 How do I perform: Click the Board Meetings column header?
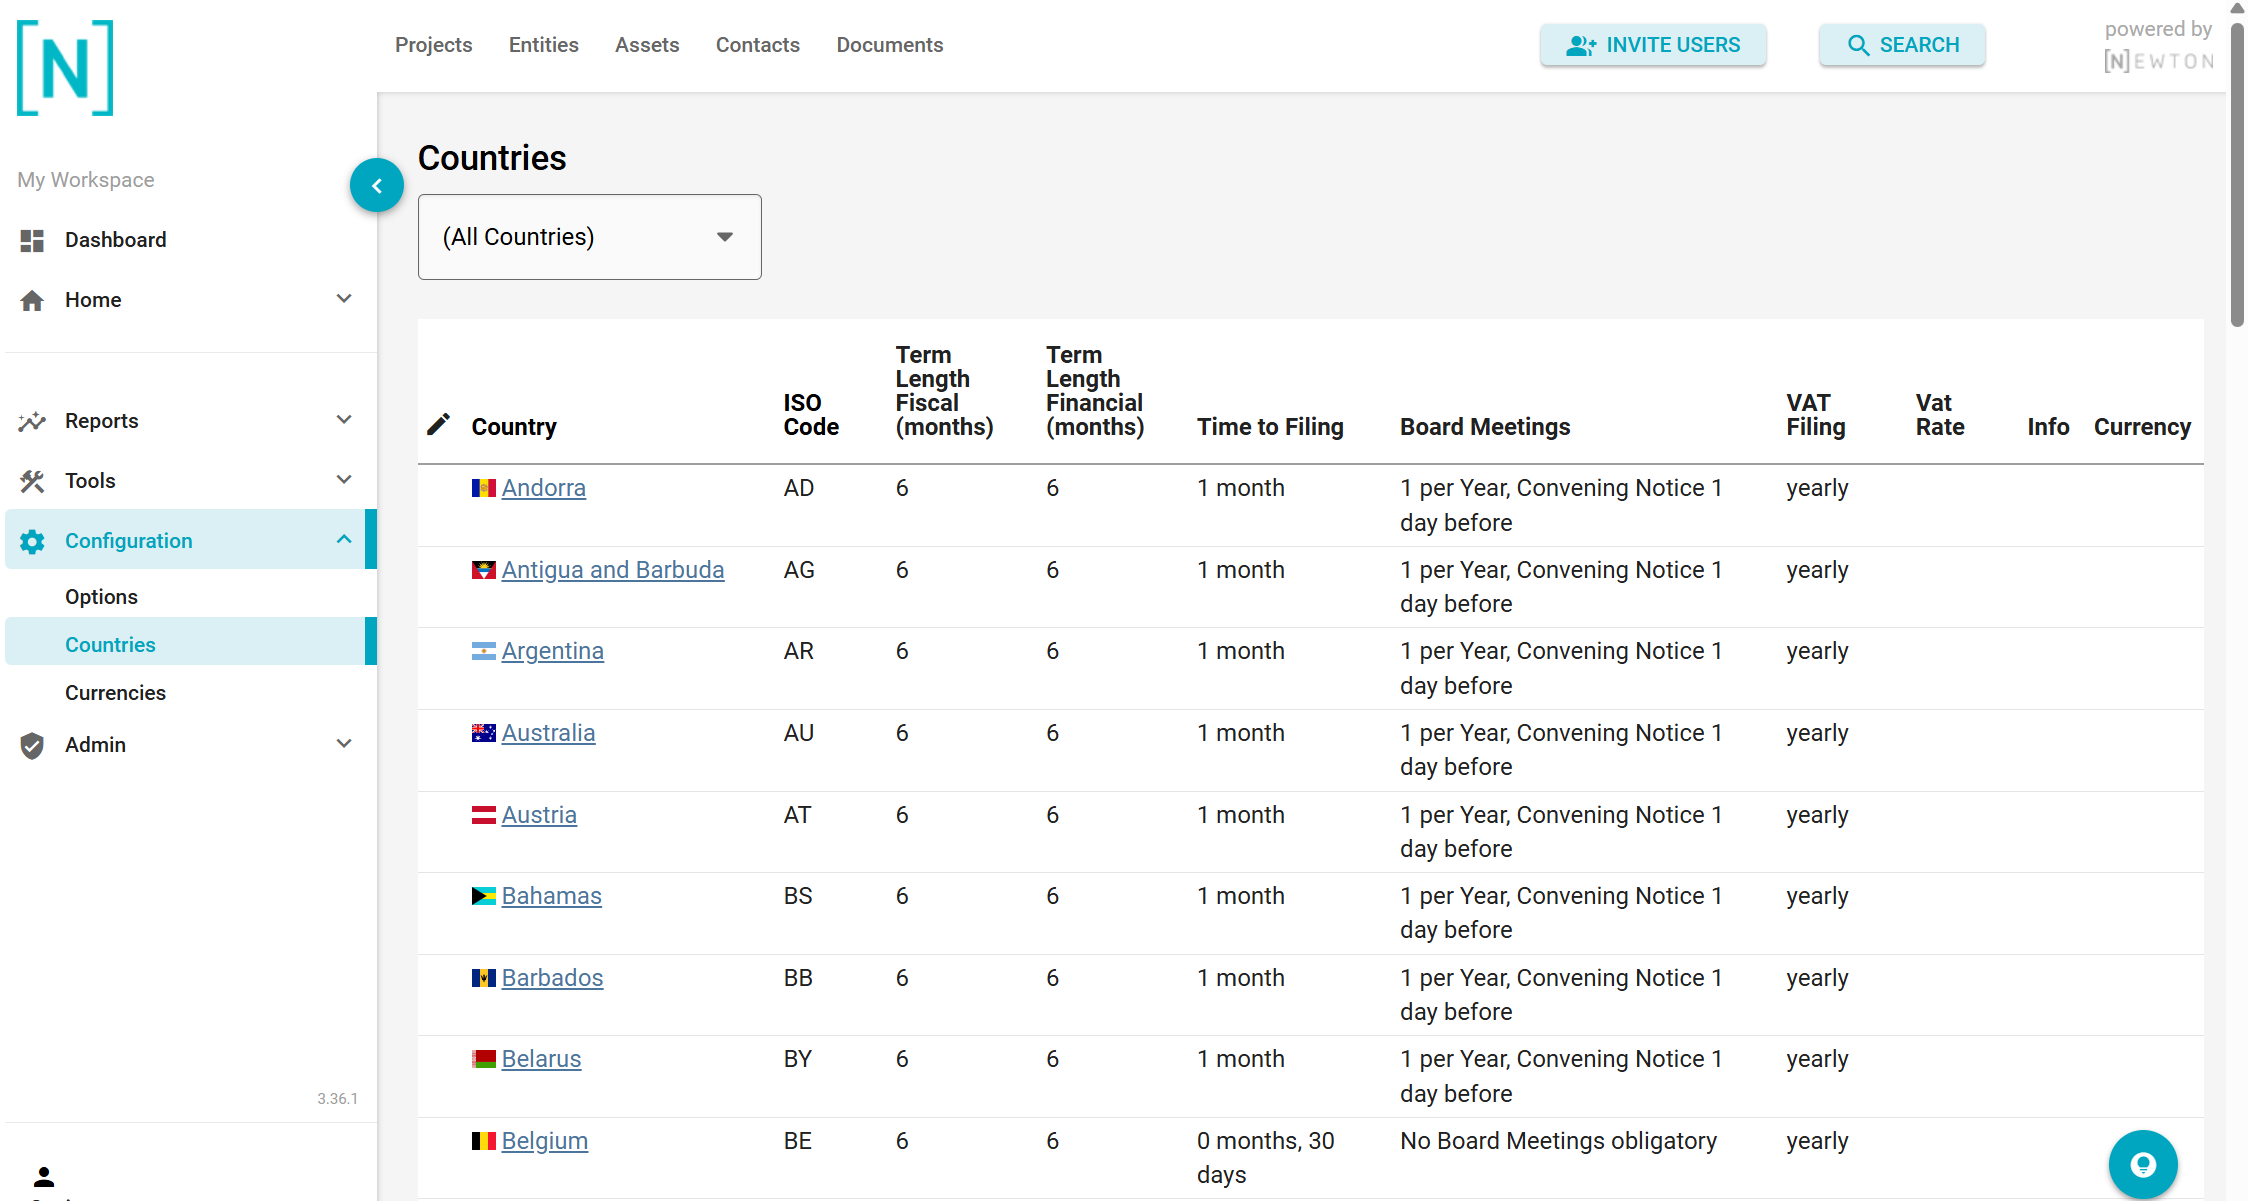1485,427
